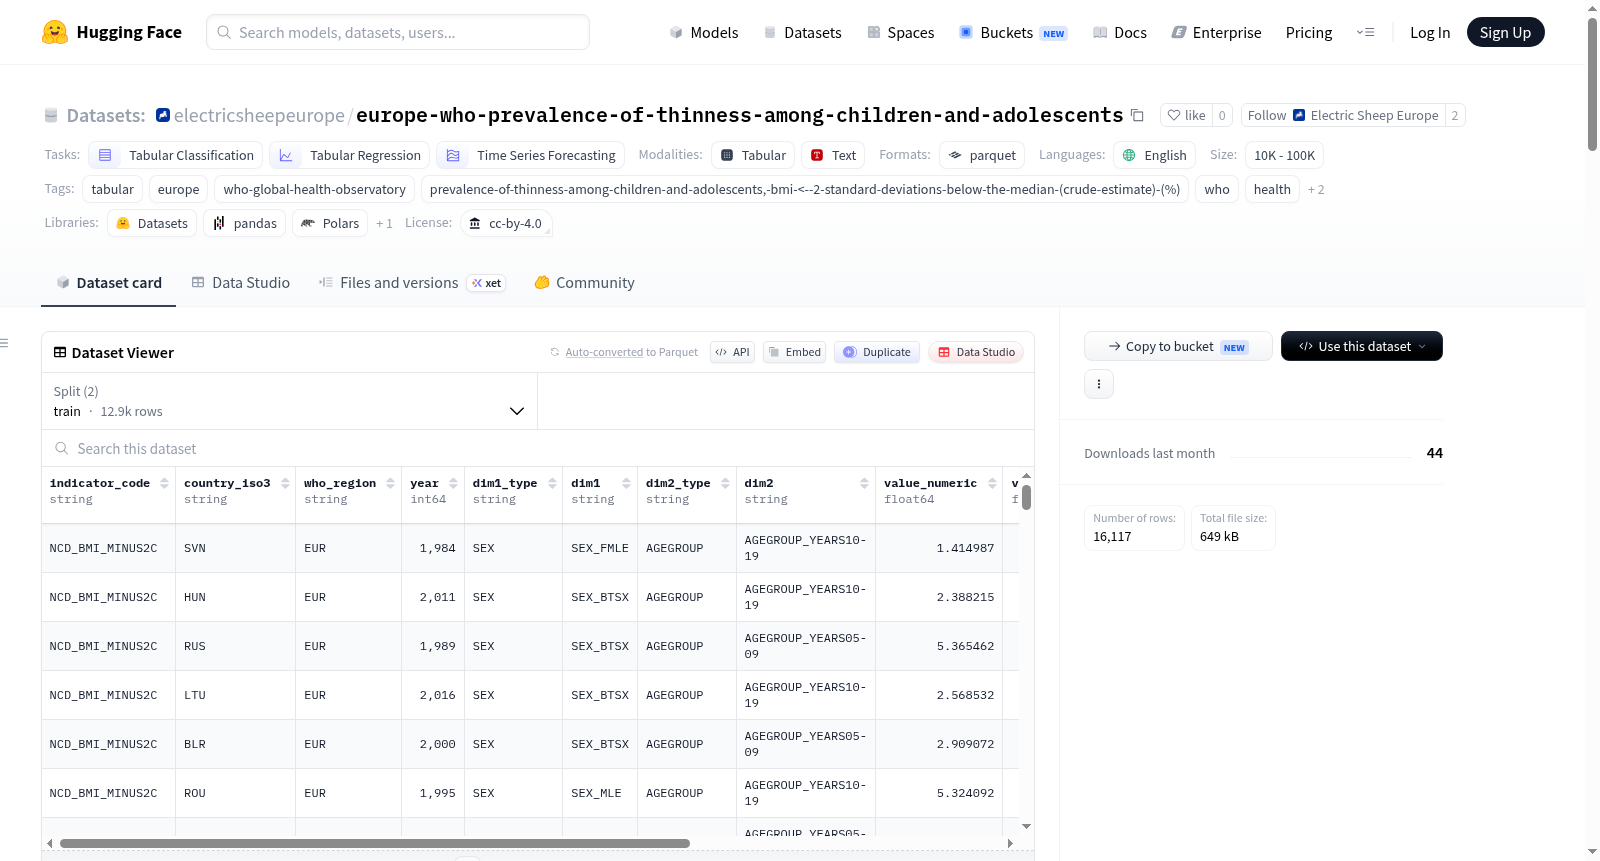Select the Time Series Forecasting task tag

[531, 155]
